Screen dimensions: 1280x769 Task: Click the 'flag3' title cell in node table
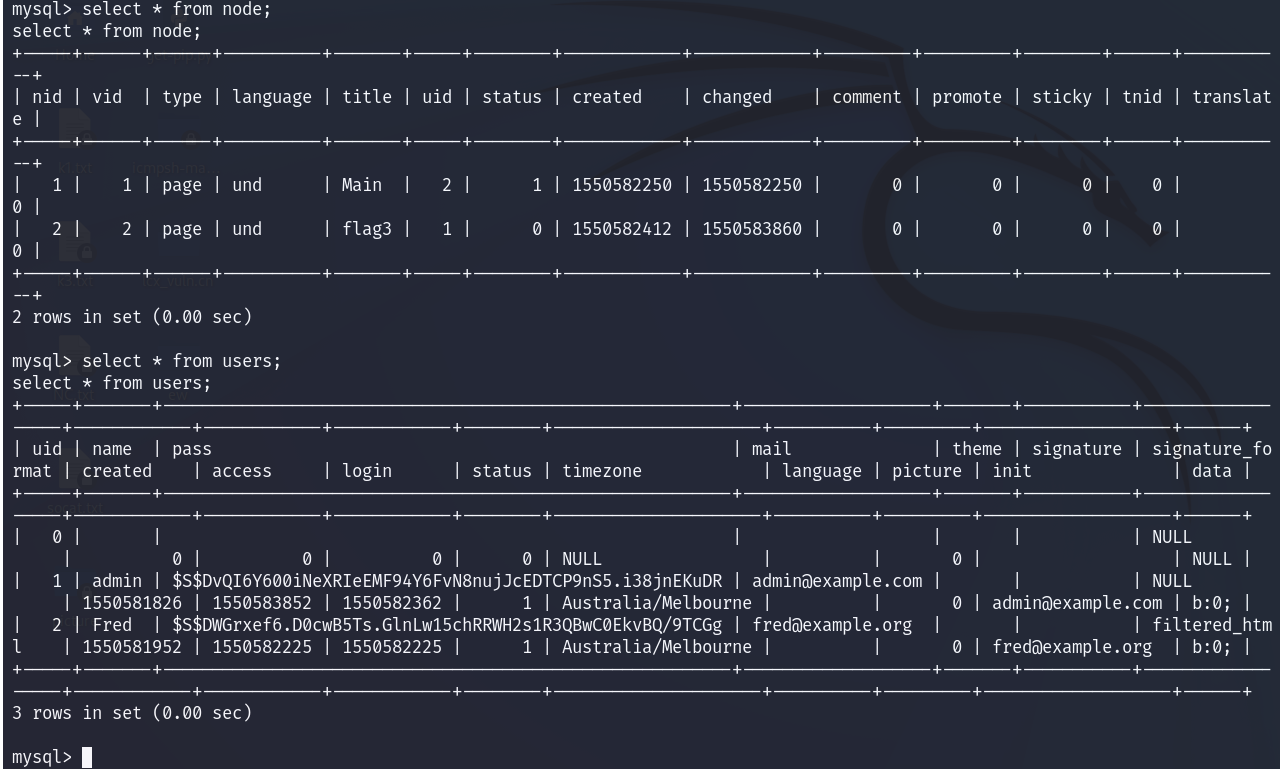point(367,229)
